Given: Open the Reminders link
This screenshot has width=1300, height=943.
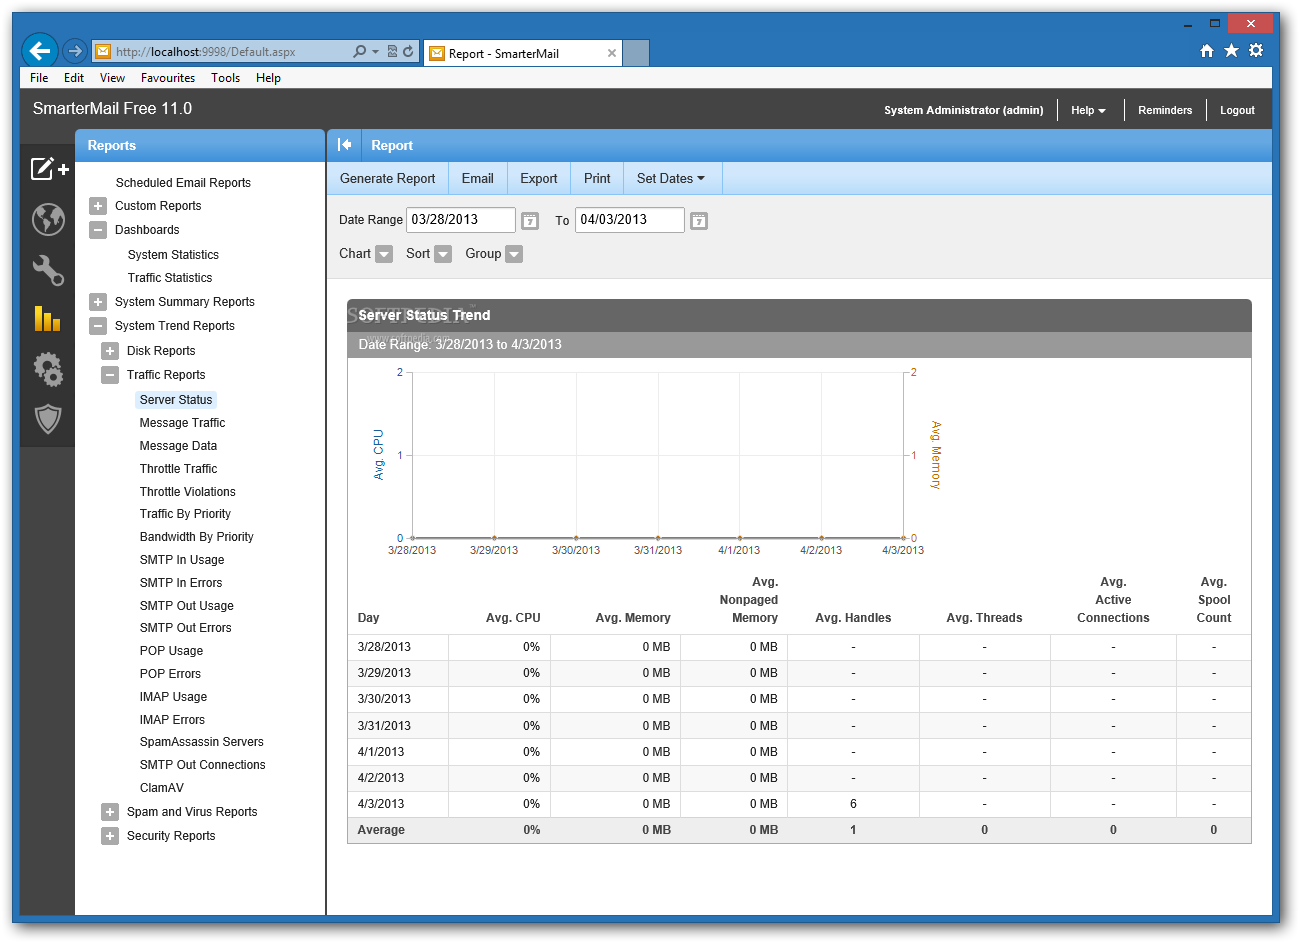Looking at the screenshot, I should [x=1165, y=110].
